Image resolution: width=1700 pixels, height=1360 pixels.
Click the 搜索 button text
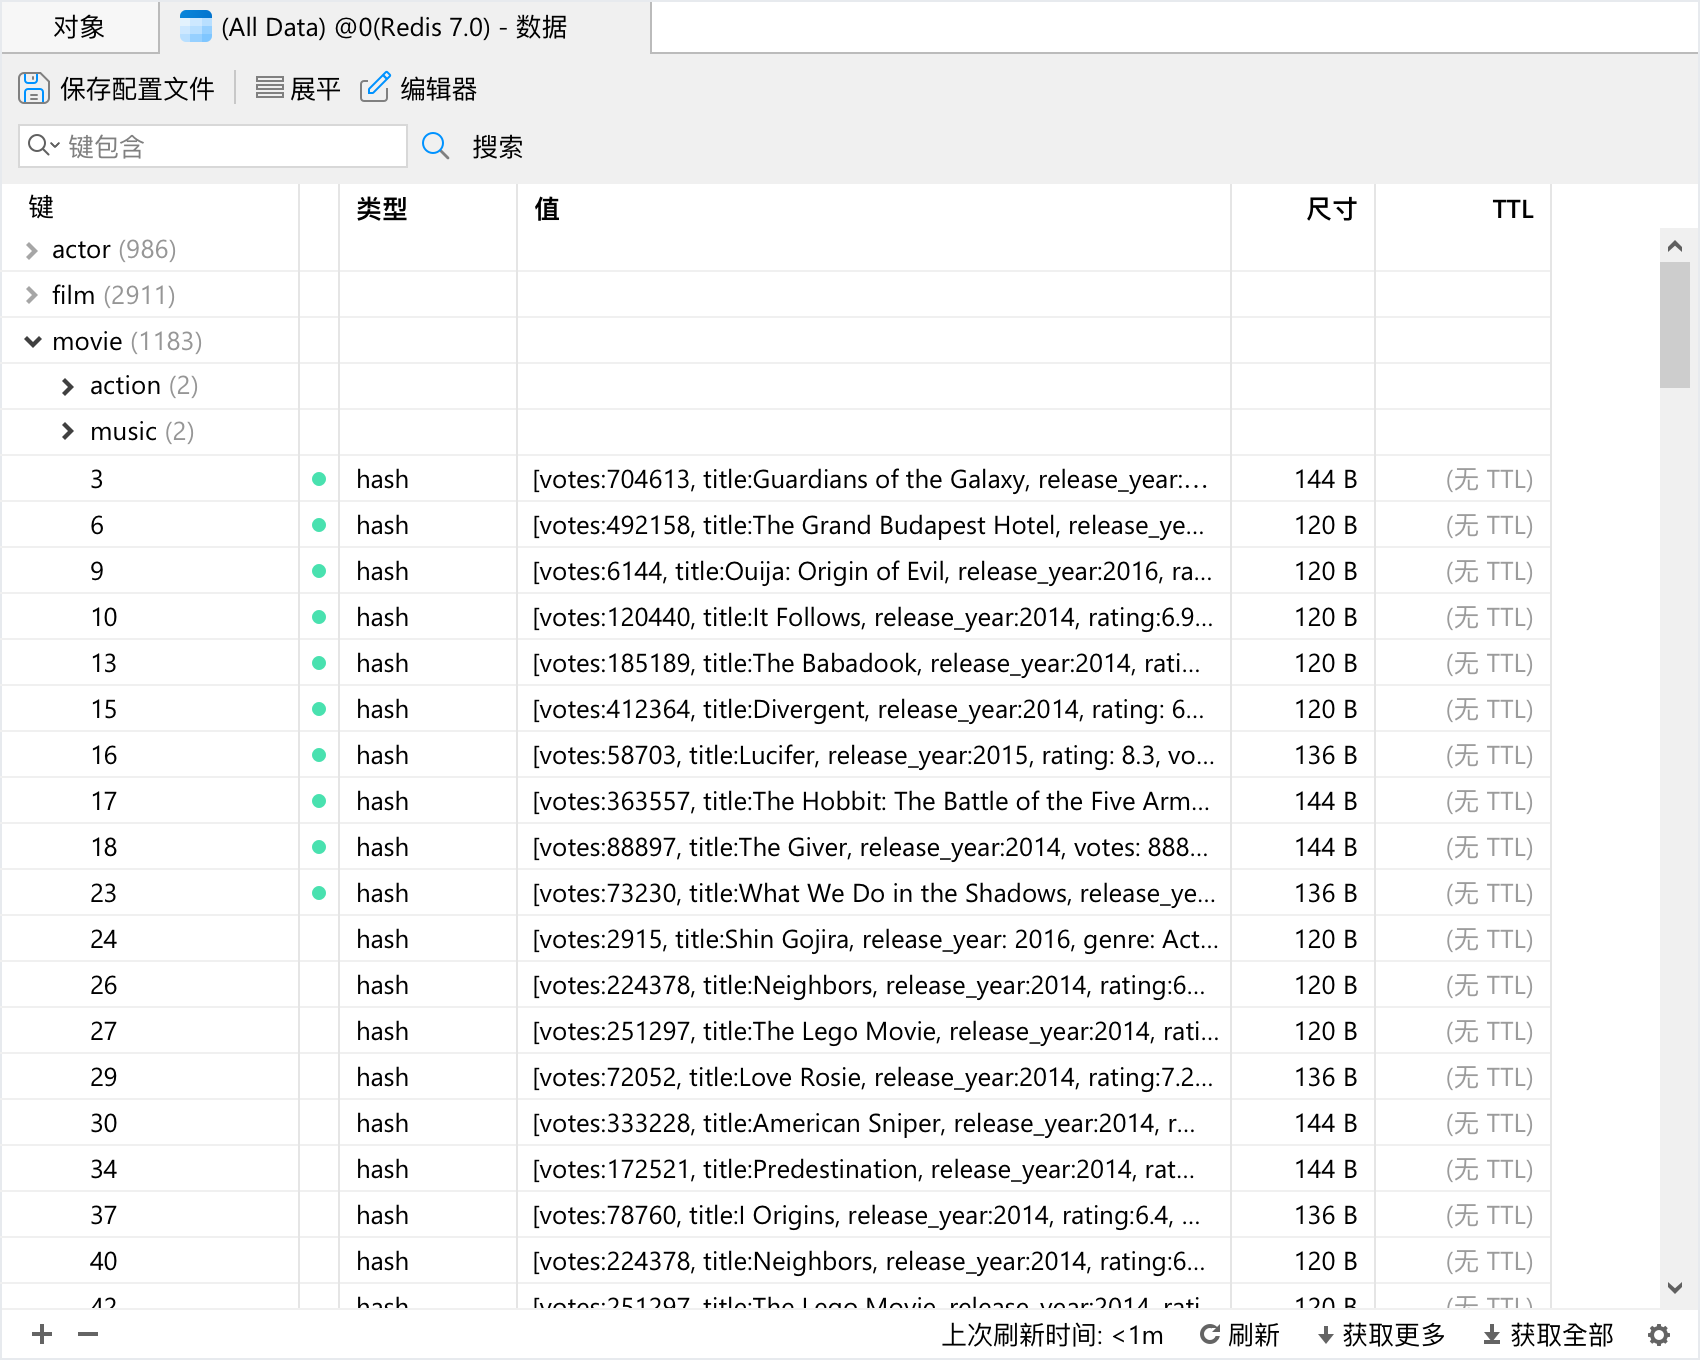click(497, 147)
